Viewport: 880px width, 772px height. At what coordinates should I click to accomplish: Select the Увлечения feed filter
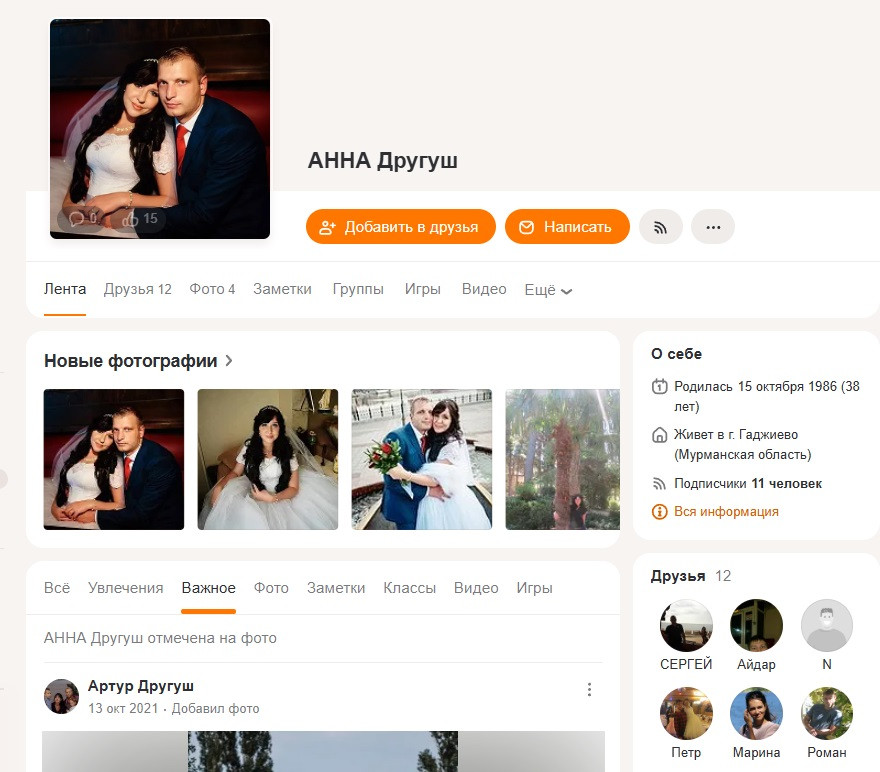pos(126,588)
